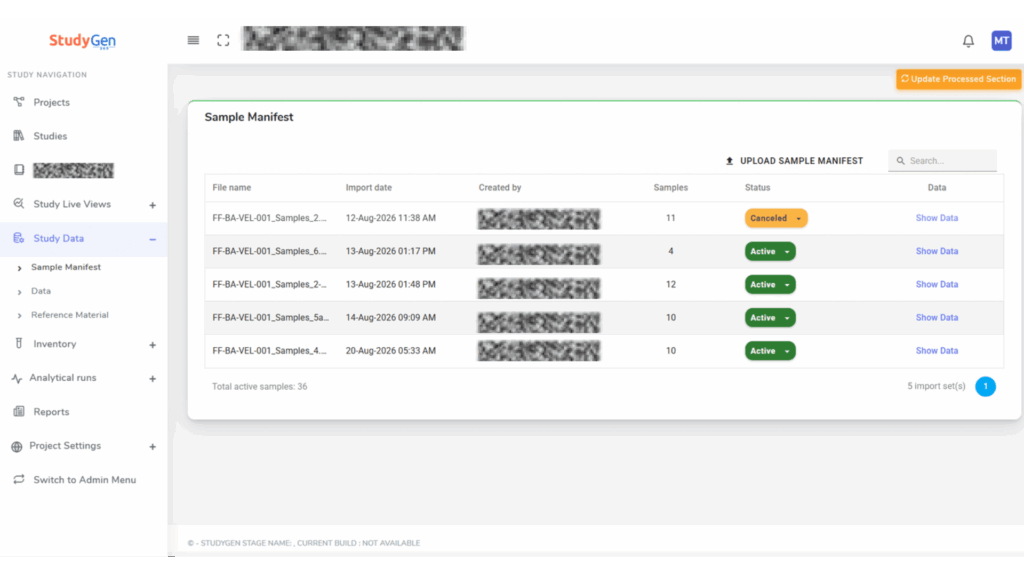Collapse Study Data with minus
The width and height of the screenshot is (1024, 576).
(152, 240)
